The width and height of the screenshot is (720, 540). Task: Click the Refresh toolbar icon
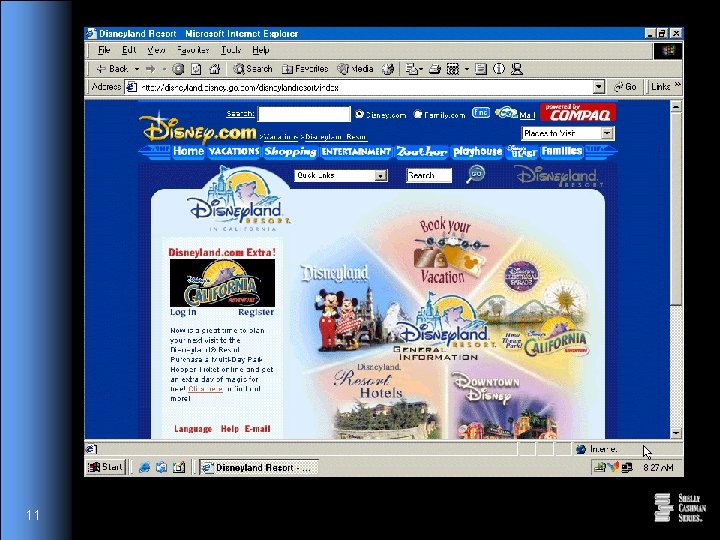click(196, 69)
